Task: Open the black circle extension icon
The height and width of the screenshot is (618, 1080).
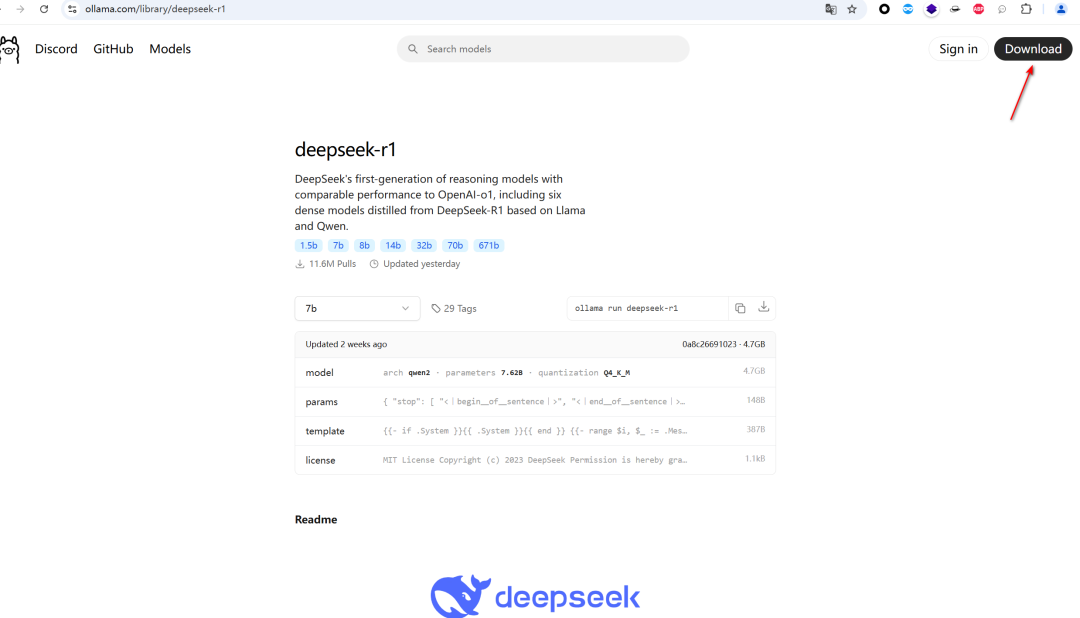Action: click(x=884, y=9)
